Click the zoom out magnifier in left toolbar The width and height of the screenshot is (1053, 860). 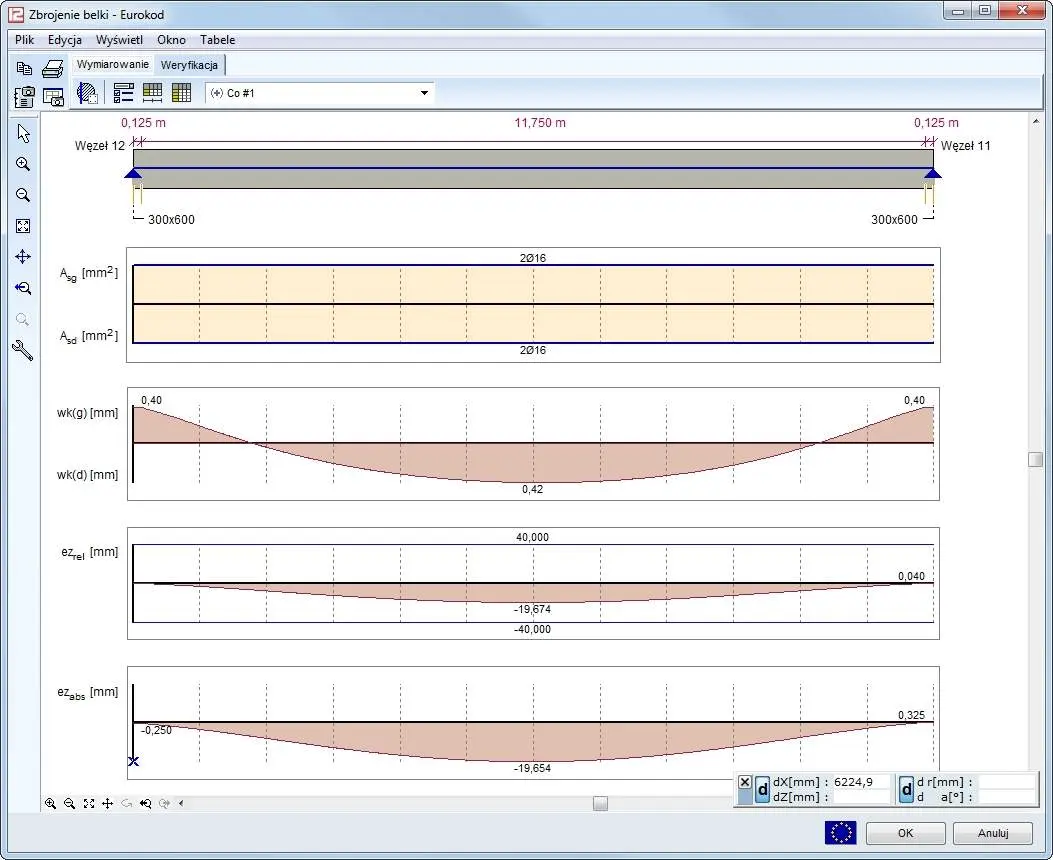pos(23,196)
